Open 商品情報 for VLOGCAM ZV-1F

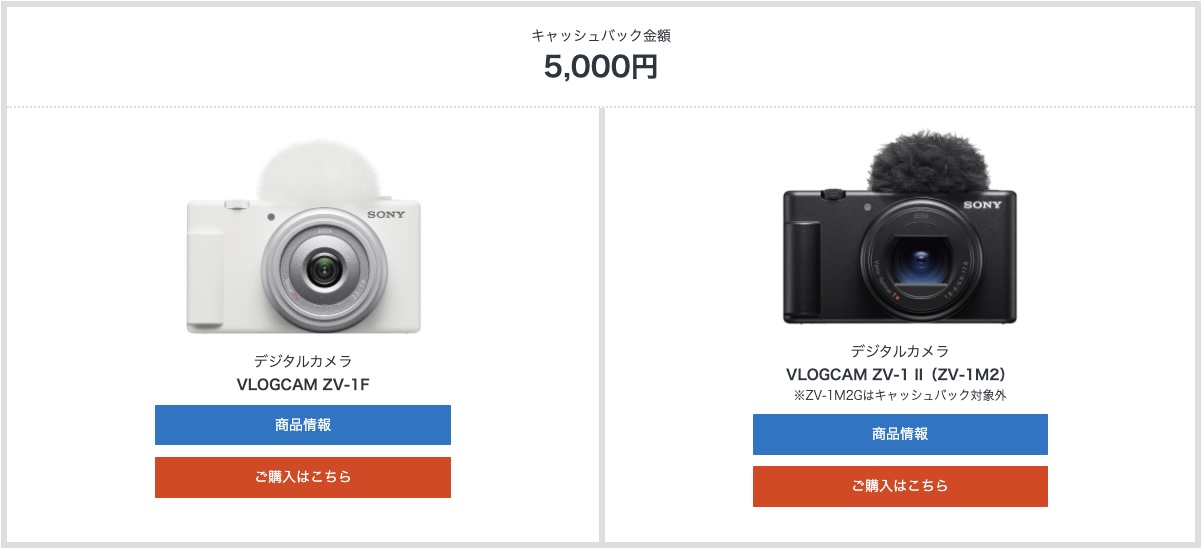(302, 425)
